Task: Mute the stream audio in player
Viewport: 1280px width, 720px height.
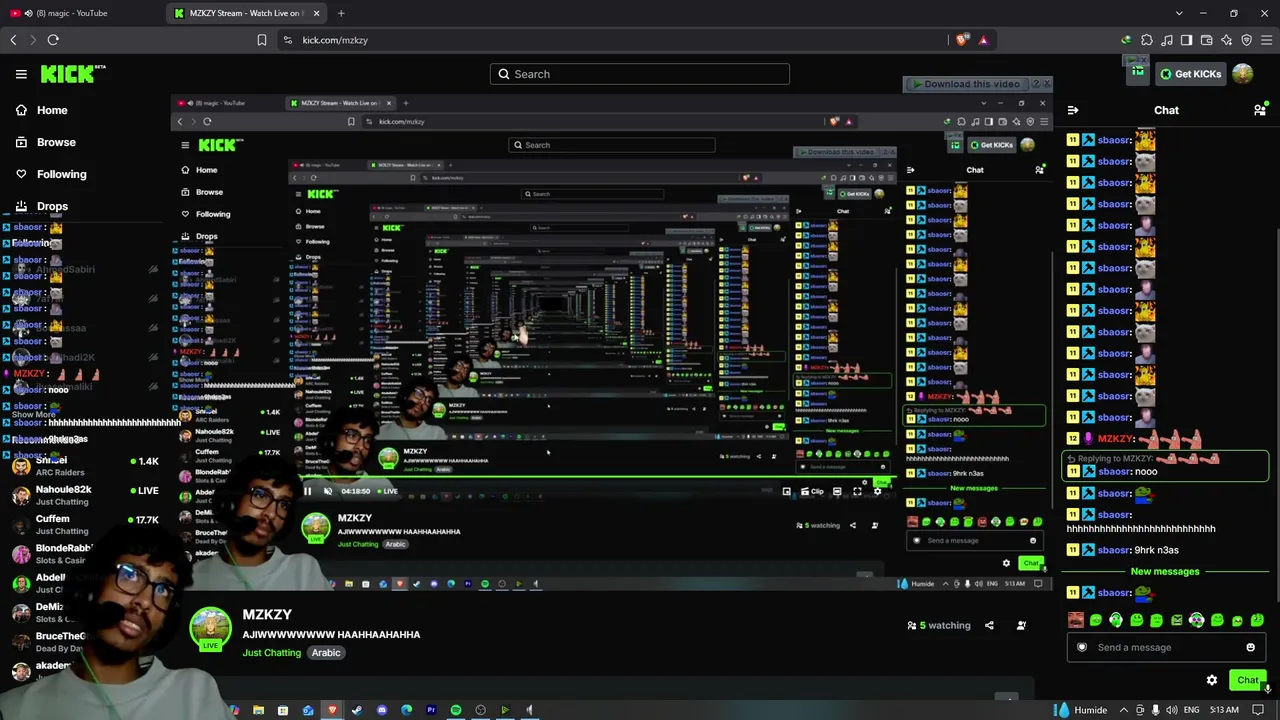Action: tap(328, 491)
